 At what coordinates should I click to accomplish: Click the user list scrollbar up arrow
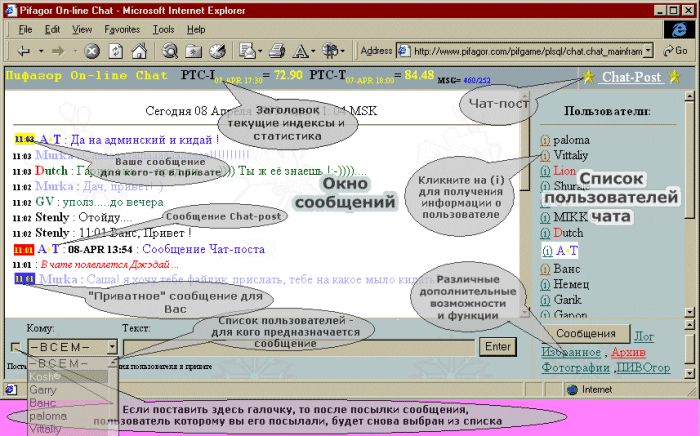pyautogui.click(x=690, y=96)
